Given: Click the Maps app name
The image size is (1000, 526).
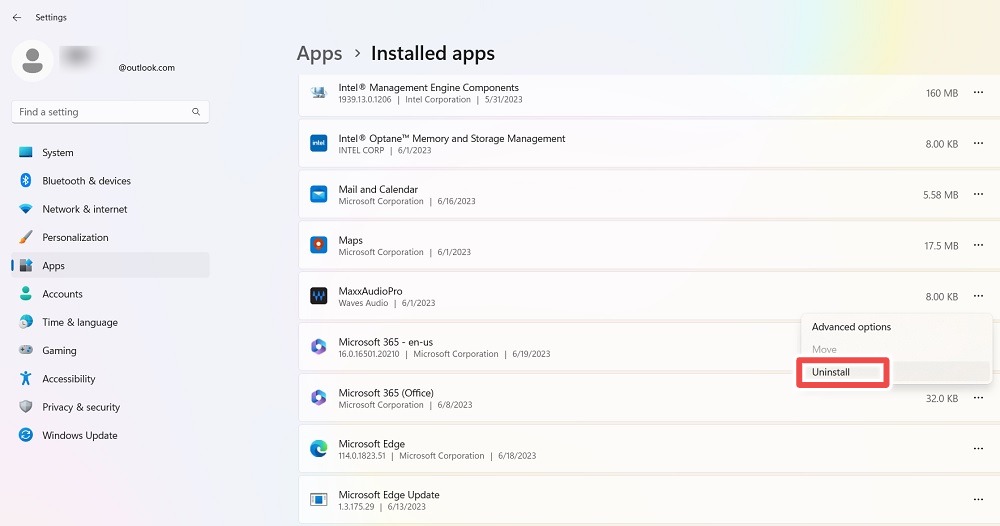Looking at the screenshot, I should (351, 240).
